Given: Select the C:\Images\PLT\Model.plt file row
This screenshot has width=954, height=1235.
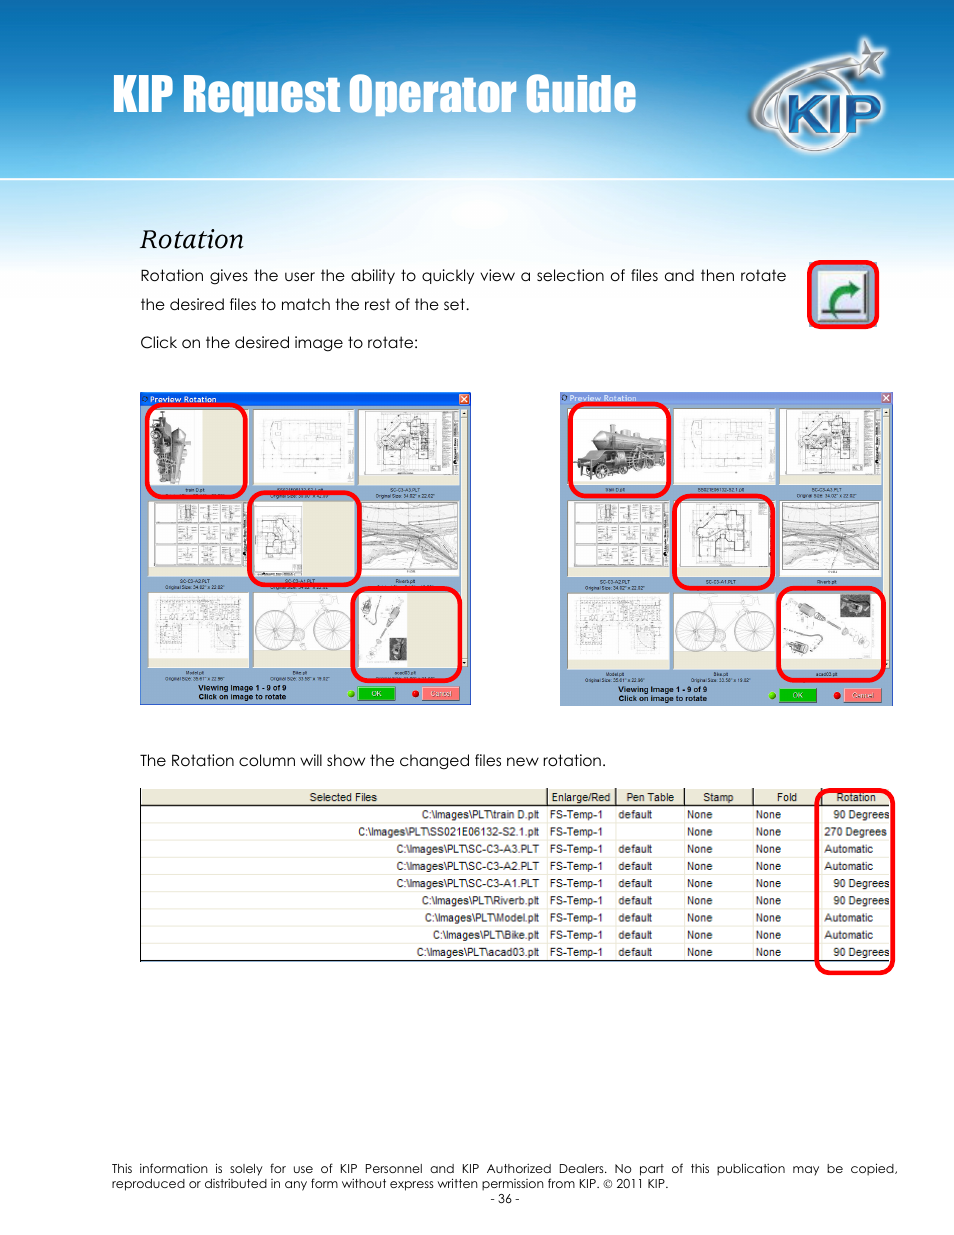Looking at the screenshot, I should (515, 918).
